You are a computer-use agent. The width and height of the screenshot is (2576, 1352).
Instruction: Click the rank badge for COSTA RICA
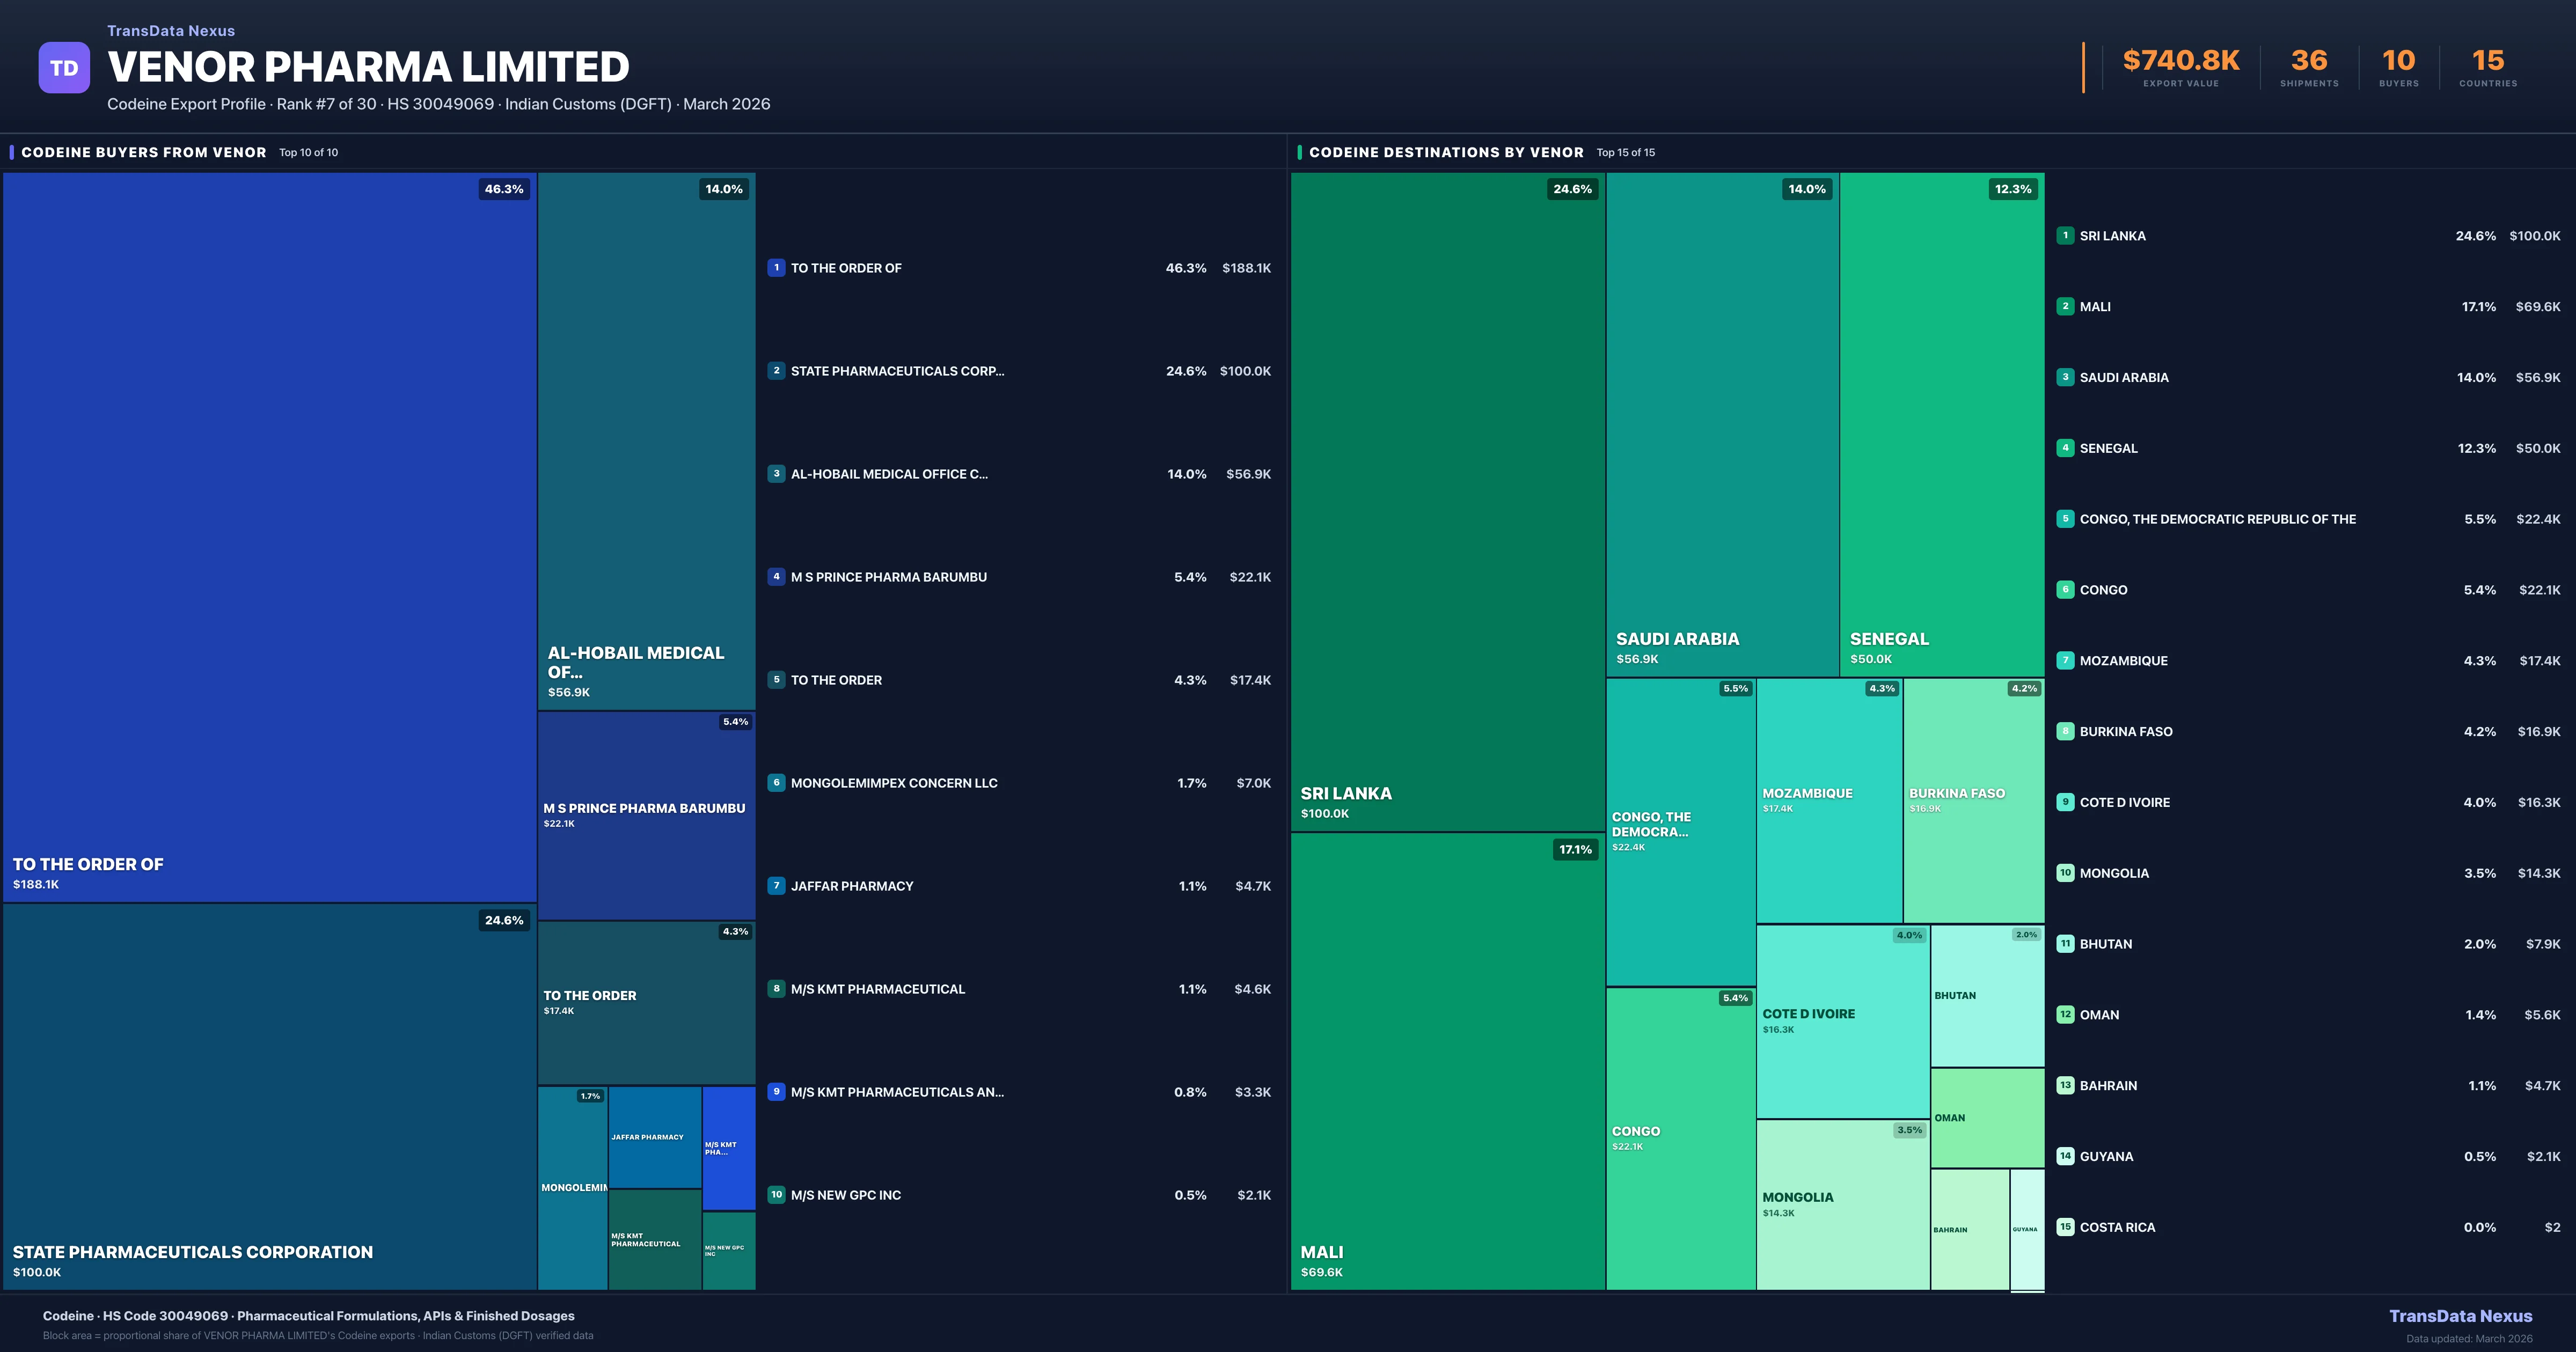pyautogui.click(x=2065, y=1227)
